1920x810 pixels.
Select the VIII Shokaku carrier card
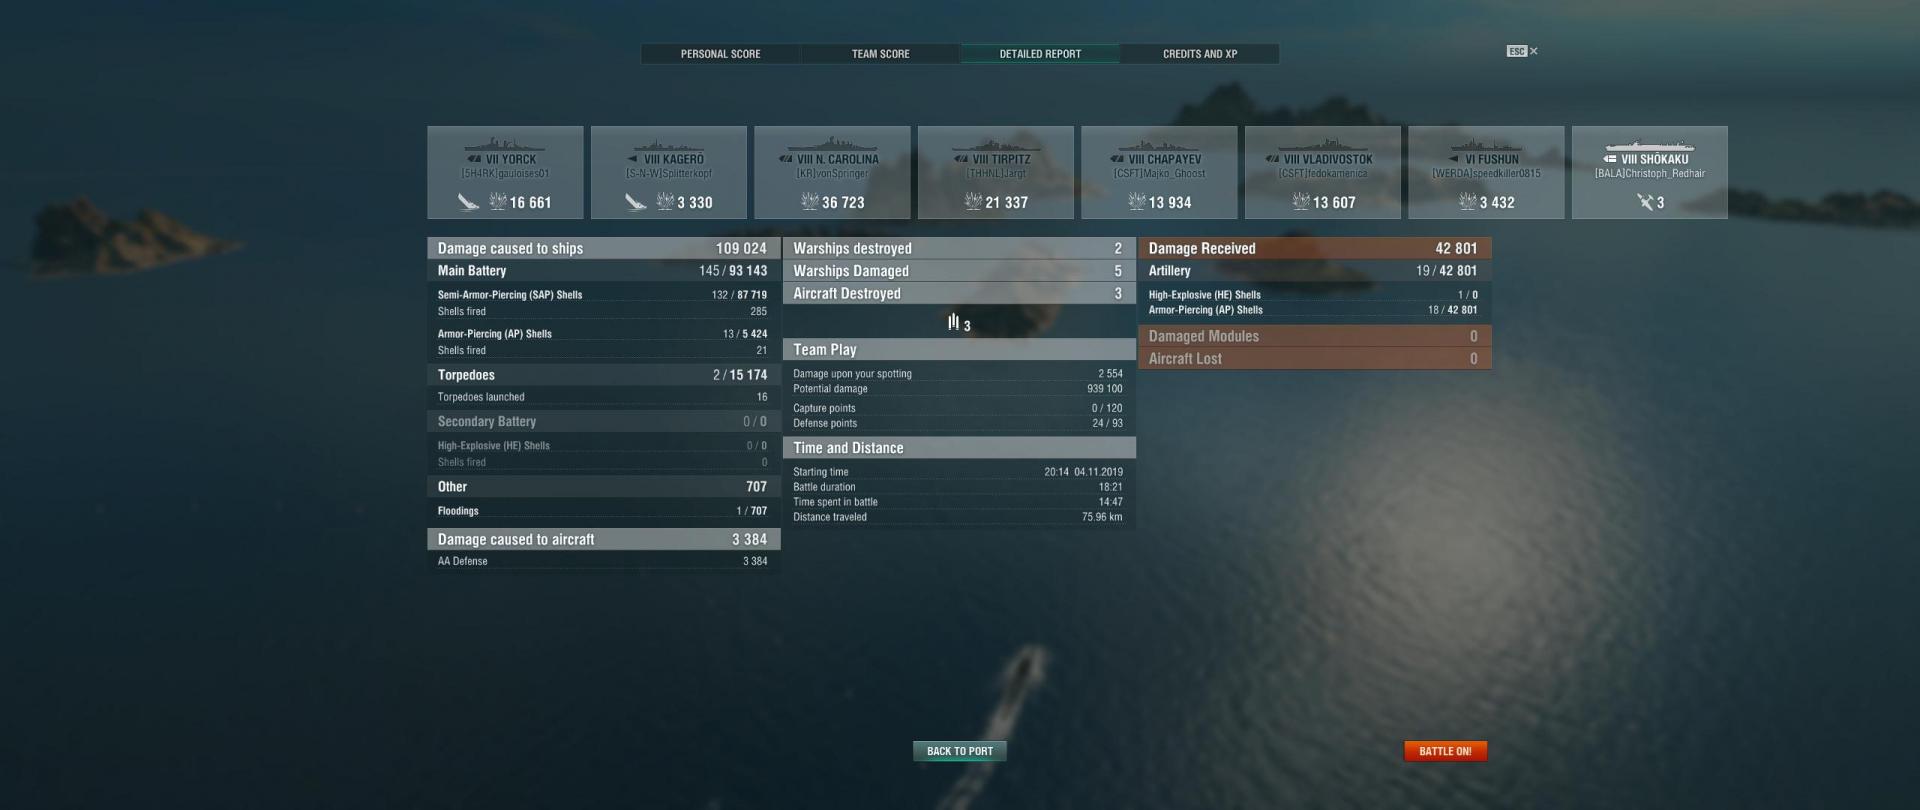coord(1650,172)
